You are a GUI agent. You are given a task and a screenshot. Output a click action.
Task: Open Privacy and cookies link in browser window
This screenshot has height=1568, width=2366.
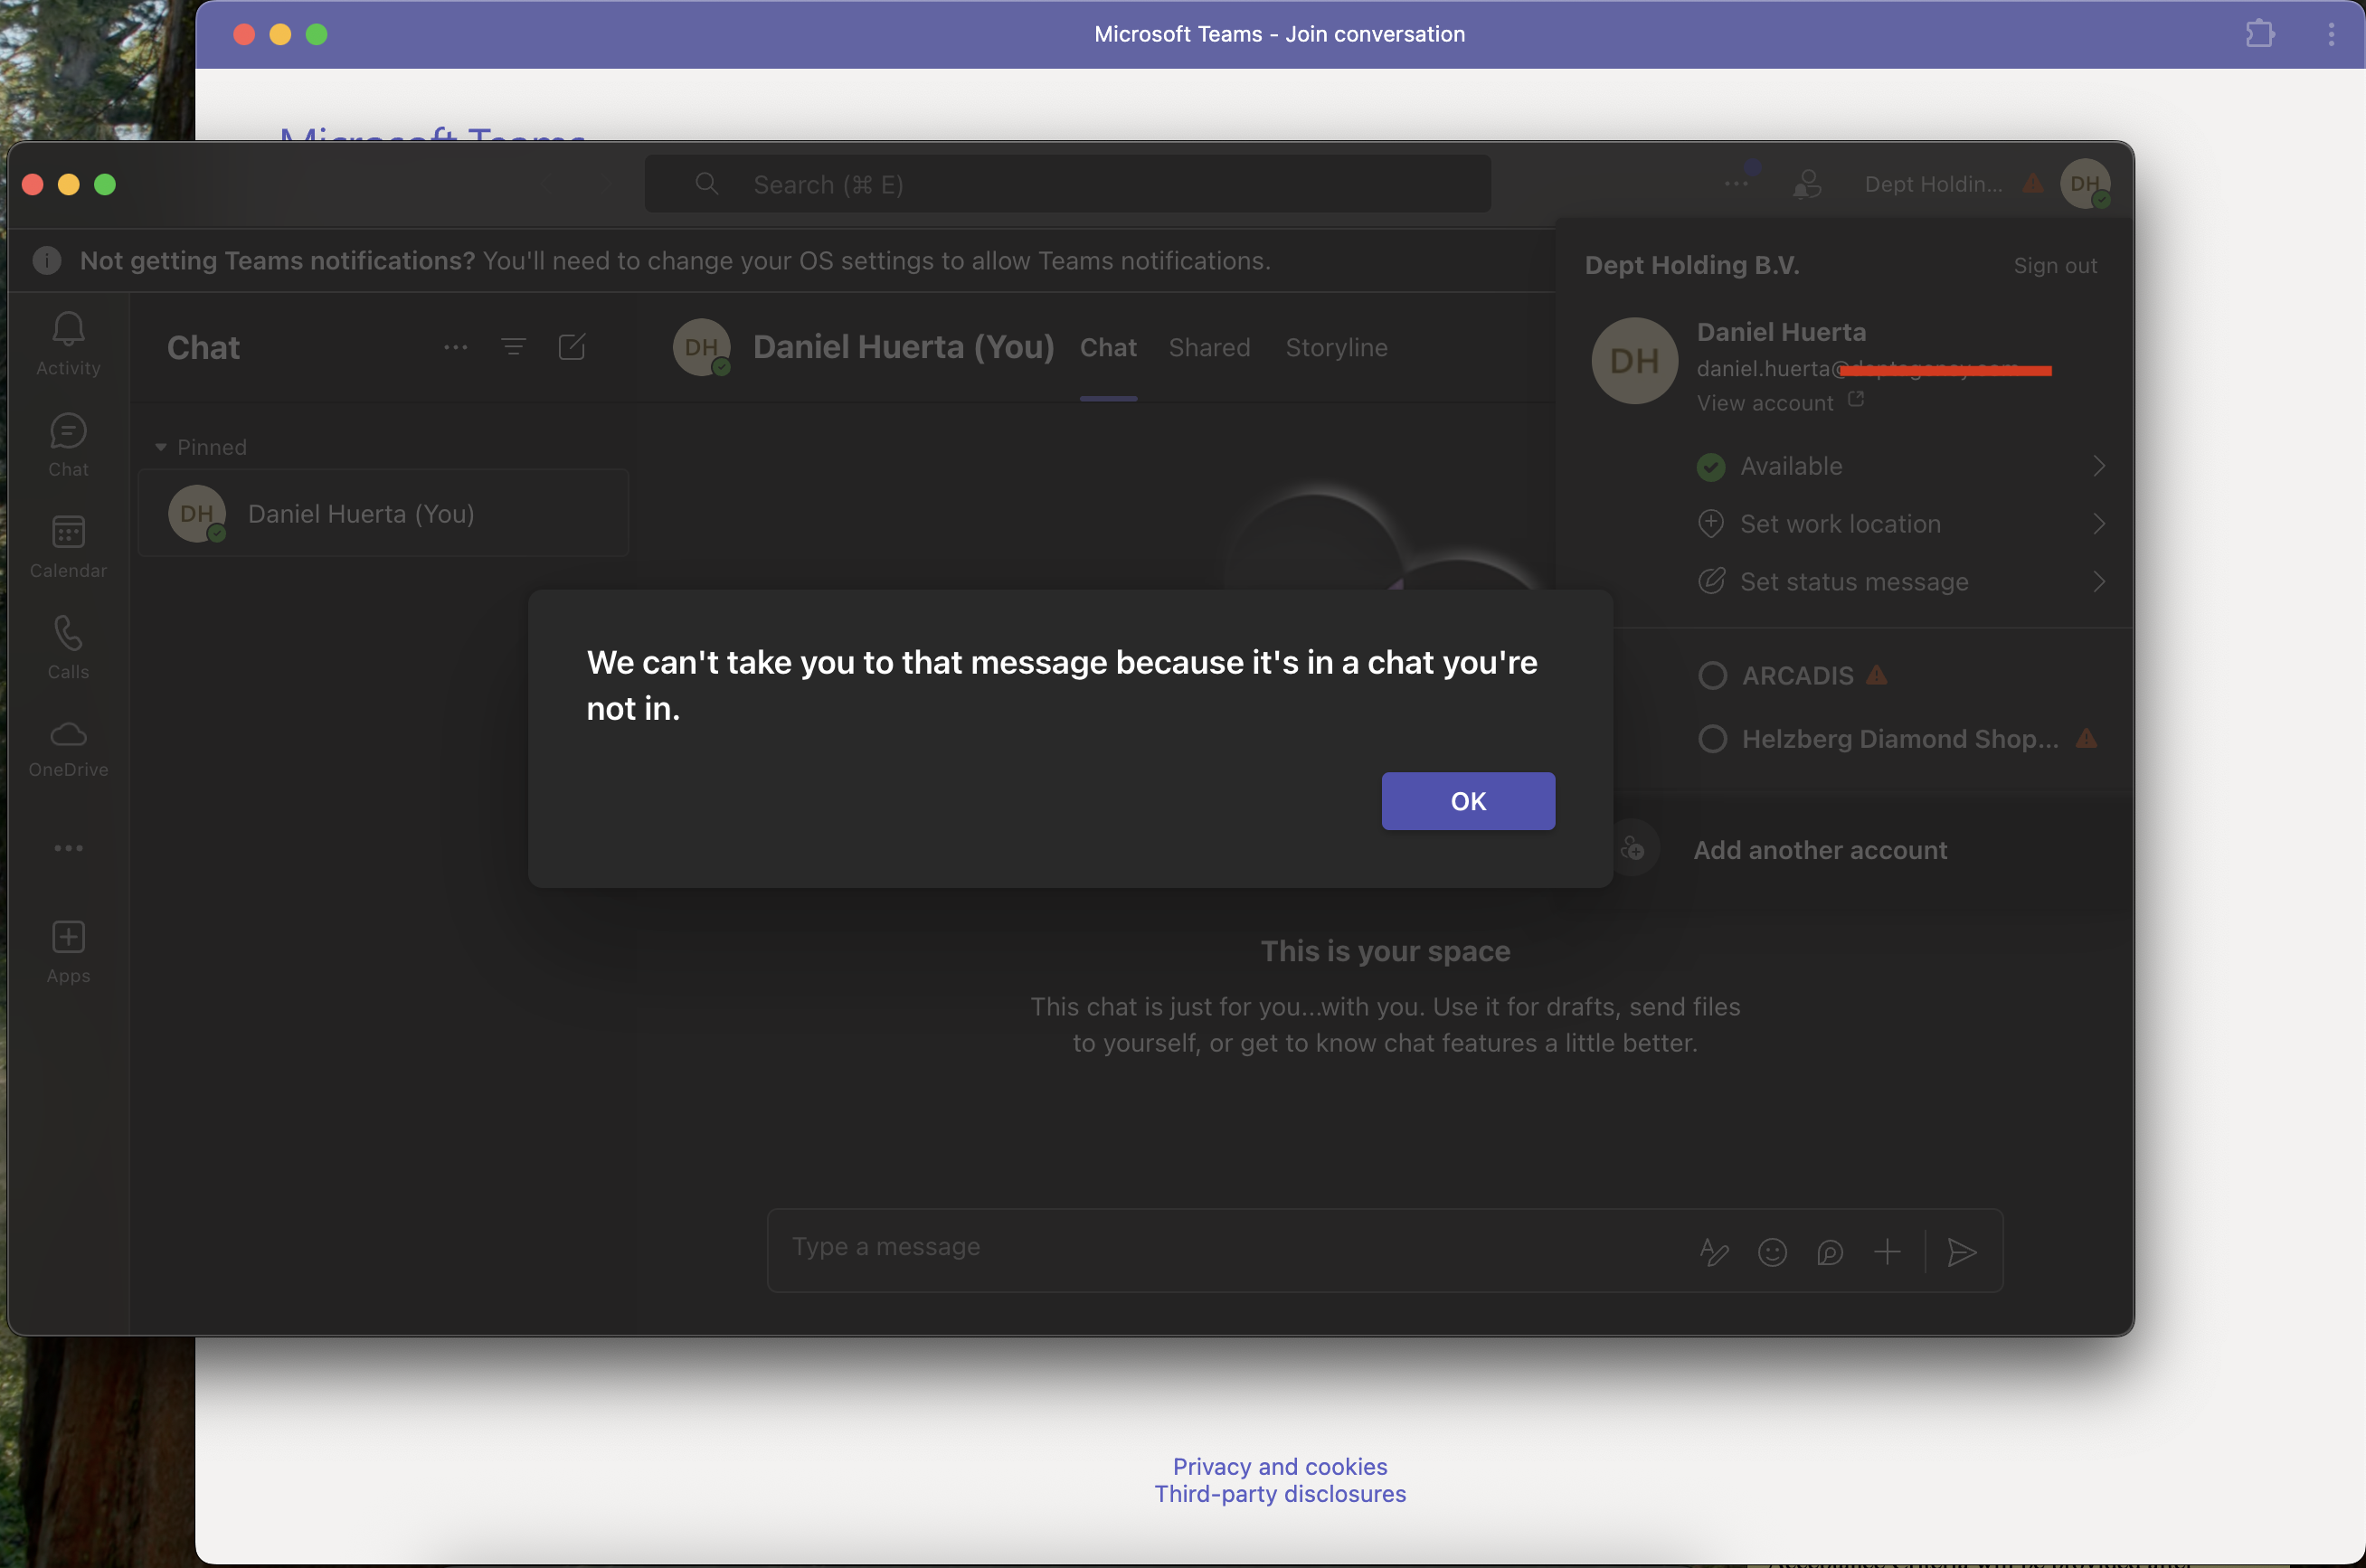[x=1279, y=1466]
